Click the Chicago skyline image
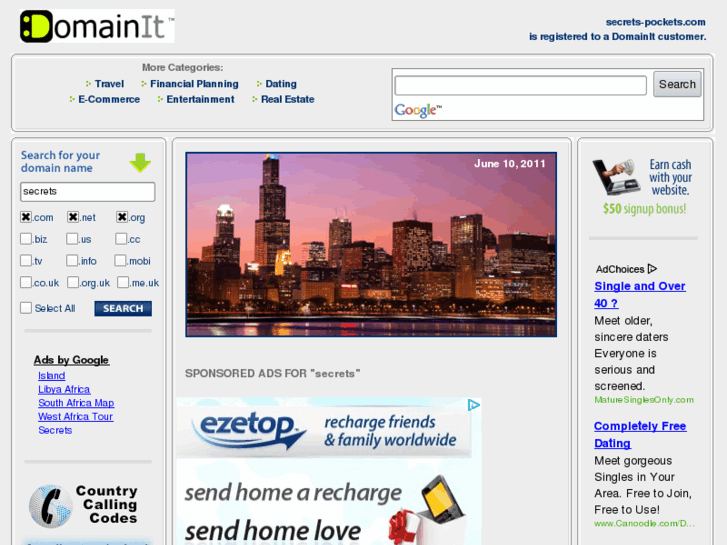The width and height of the screenshot is (727, 545). [x=371, y=244]
